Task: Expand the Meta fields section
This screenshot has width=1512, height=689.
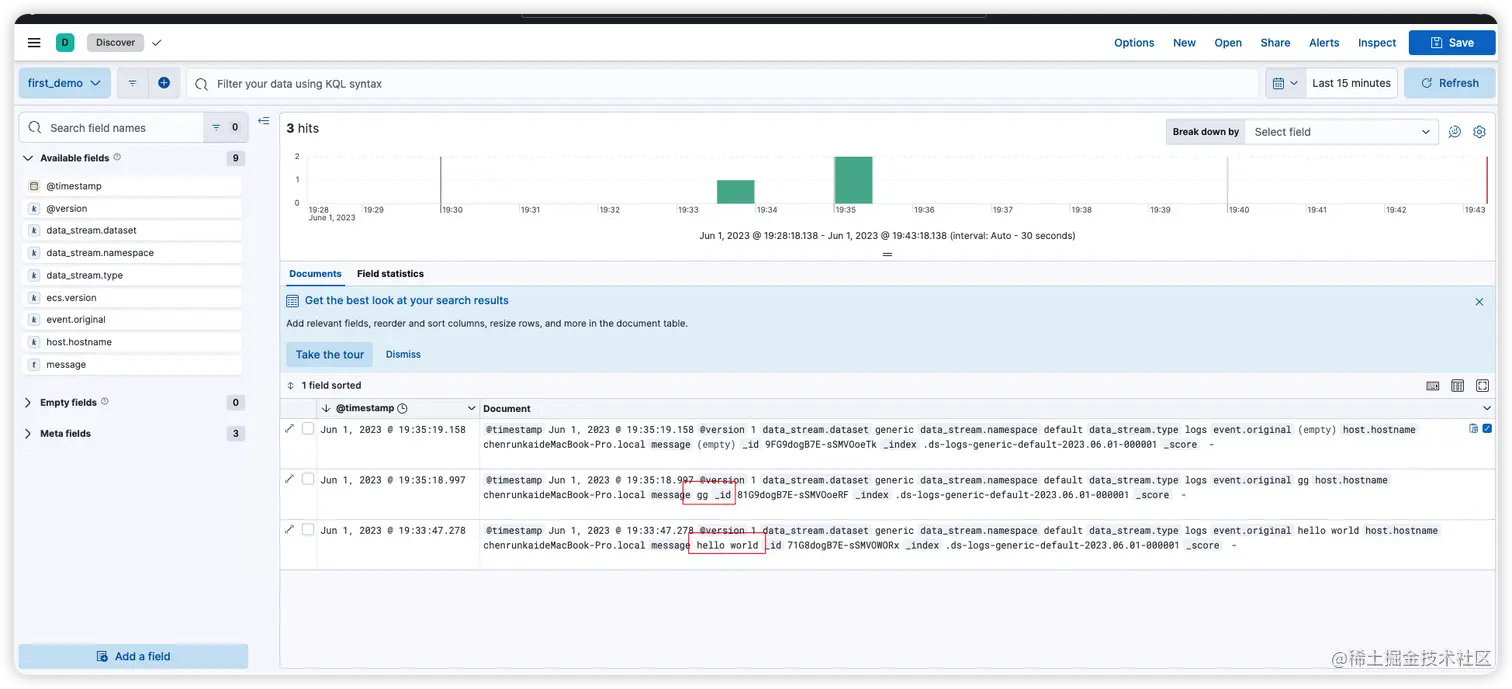Action: tap(29, 434)
